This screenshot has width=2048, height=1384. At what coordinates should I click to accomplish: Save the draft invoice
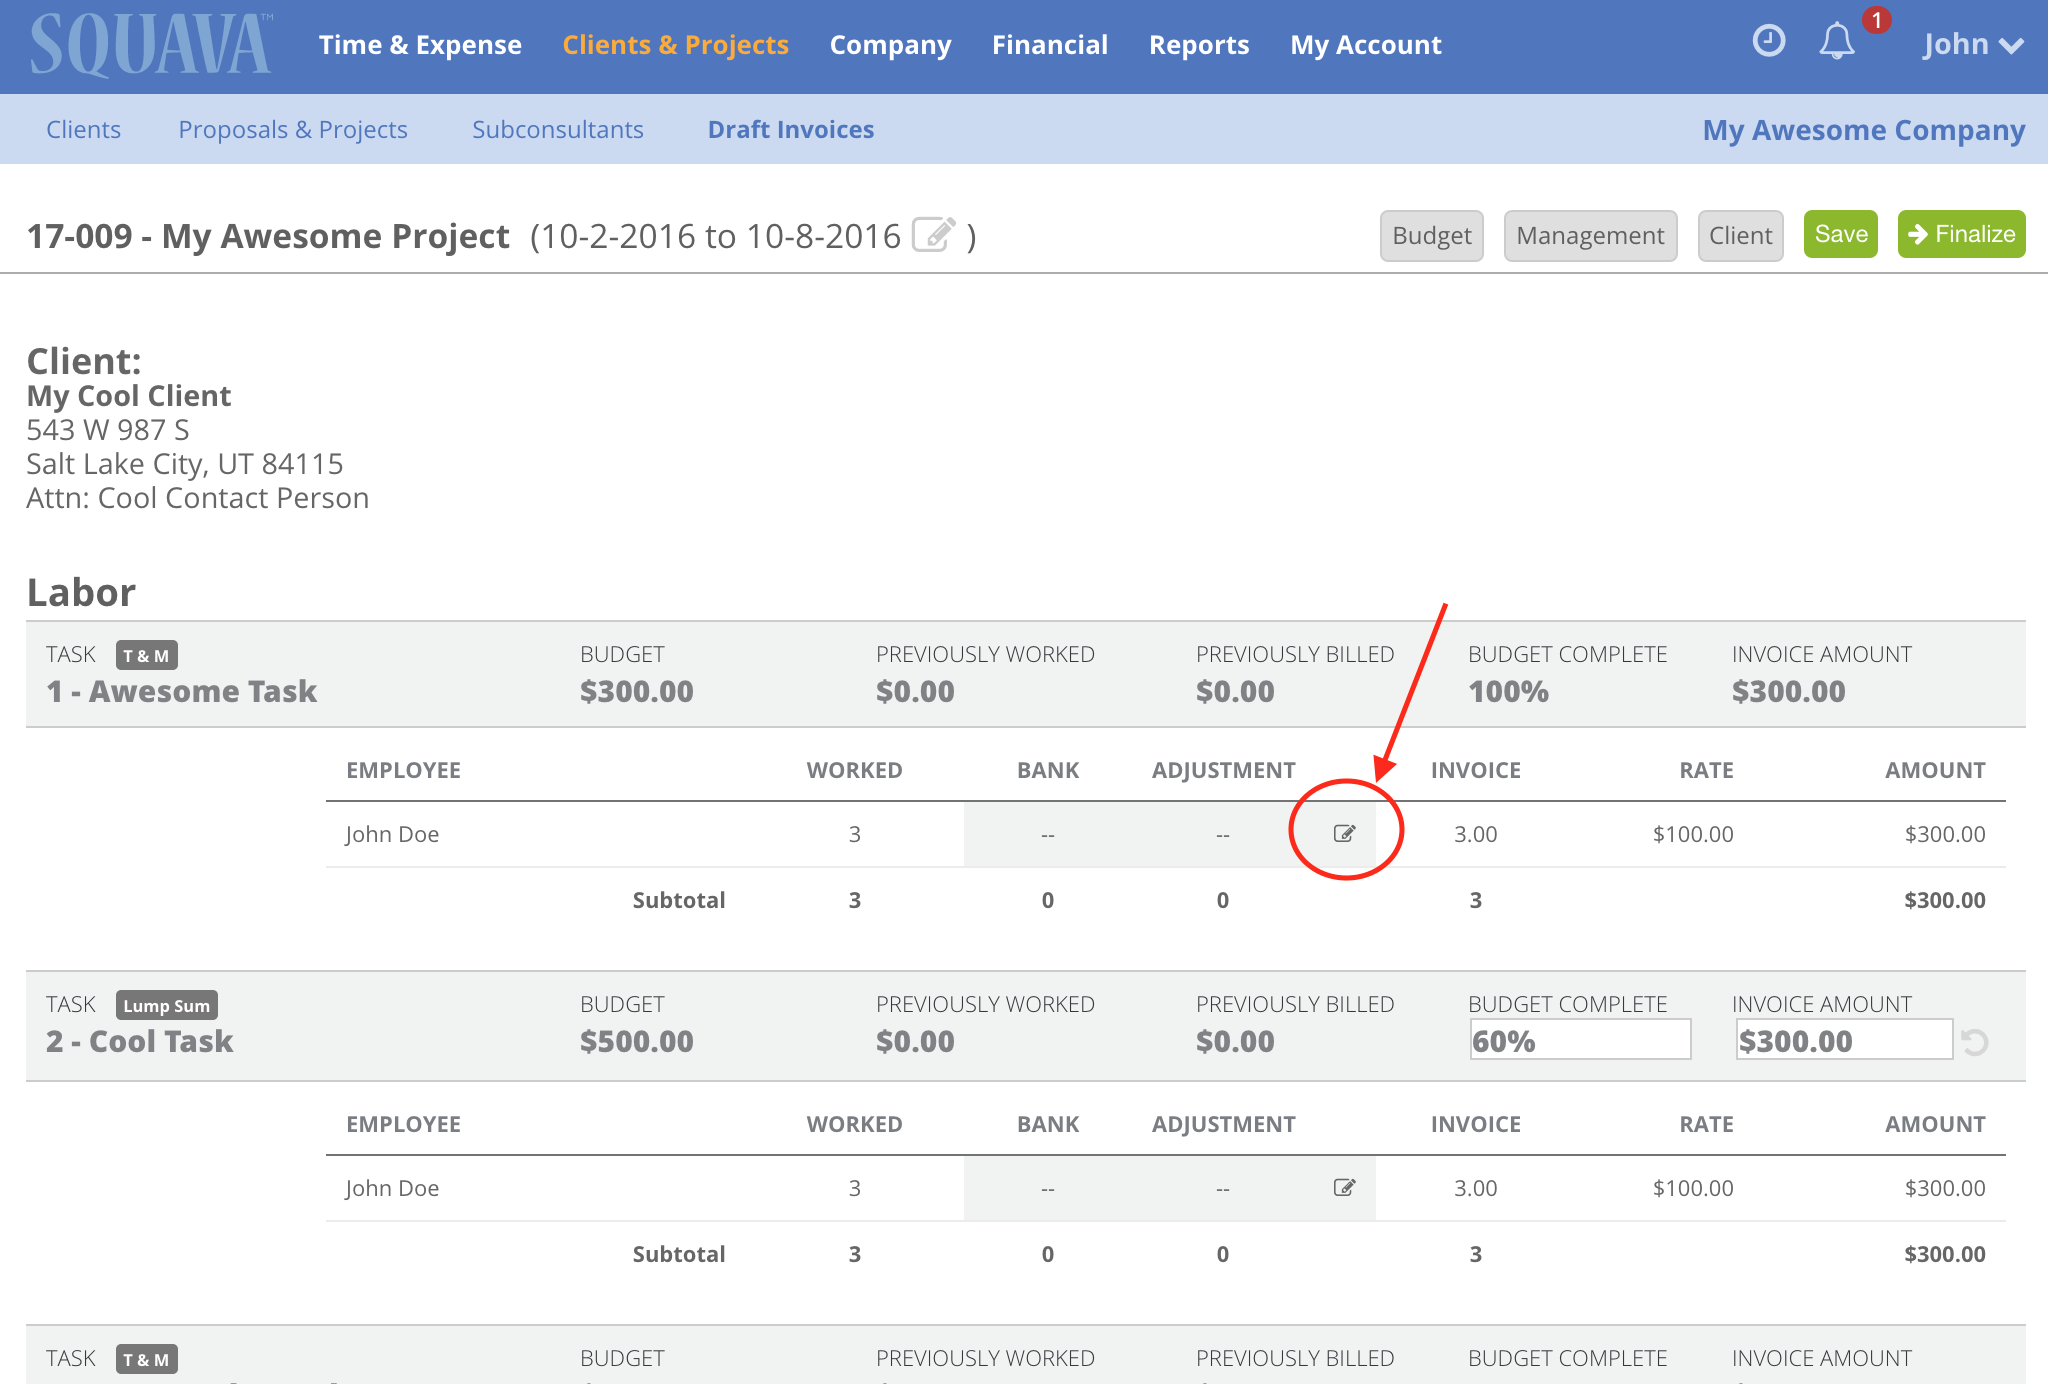coord(1841,234)
